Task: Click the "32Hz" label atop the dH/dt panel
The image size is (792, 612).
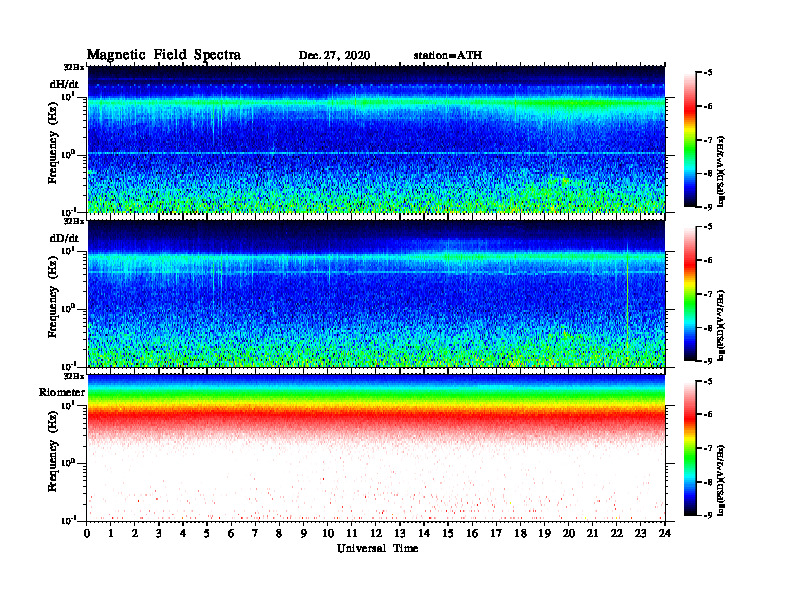Action: click(73, 67)
